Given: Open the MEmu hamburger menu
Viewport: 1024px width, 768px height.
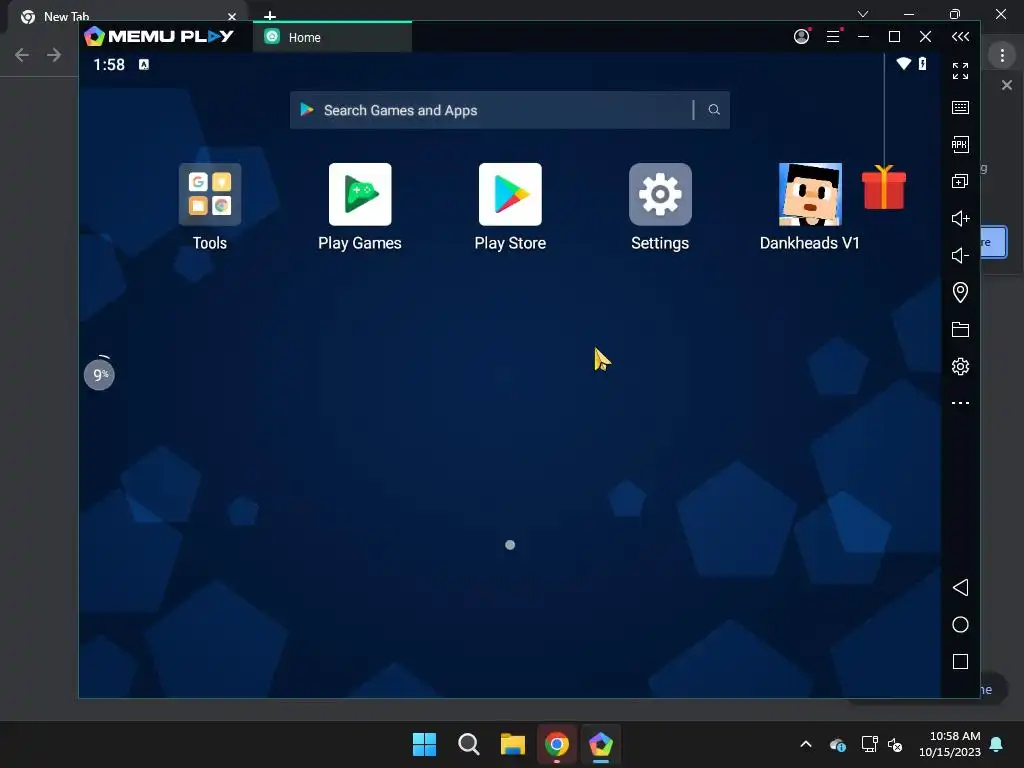Looking at the screenshot, I should [x=833, y=37].
